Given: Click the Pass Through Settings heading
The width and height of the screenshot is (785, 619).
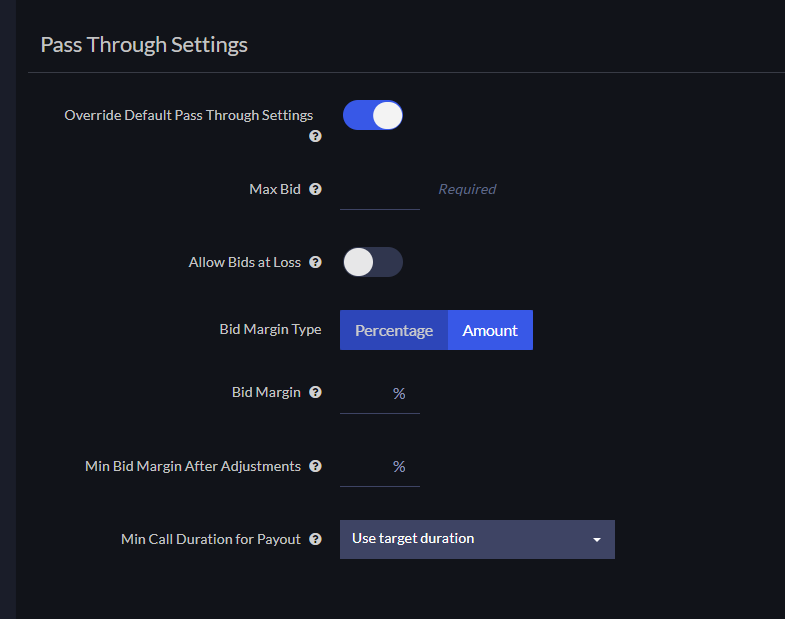Looking at the screenshot, I should [x=144, y=45].
